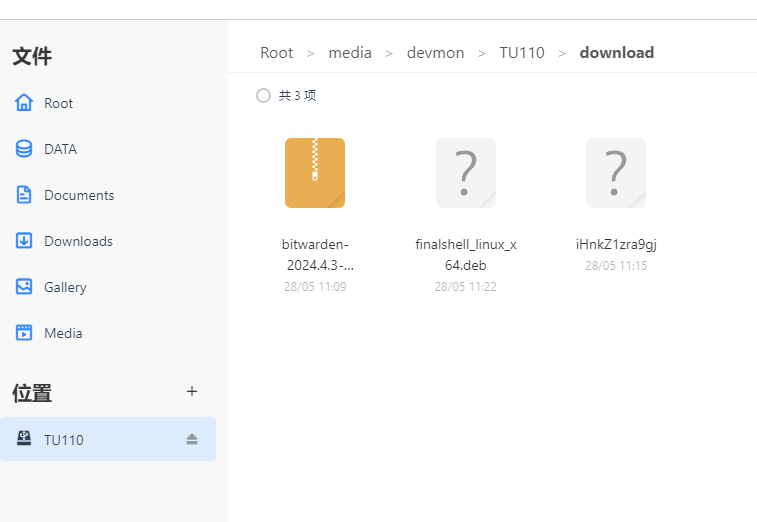Eject the TU110 drive

pos(192,439)
